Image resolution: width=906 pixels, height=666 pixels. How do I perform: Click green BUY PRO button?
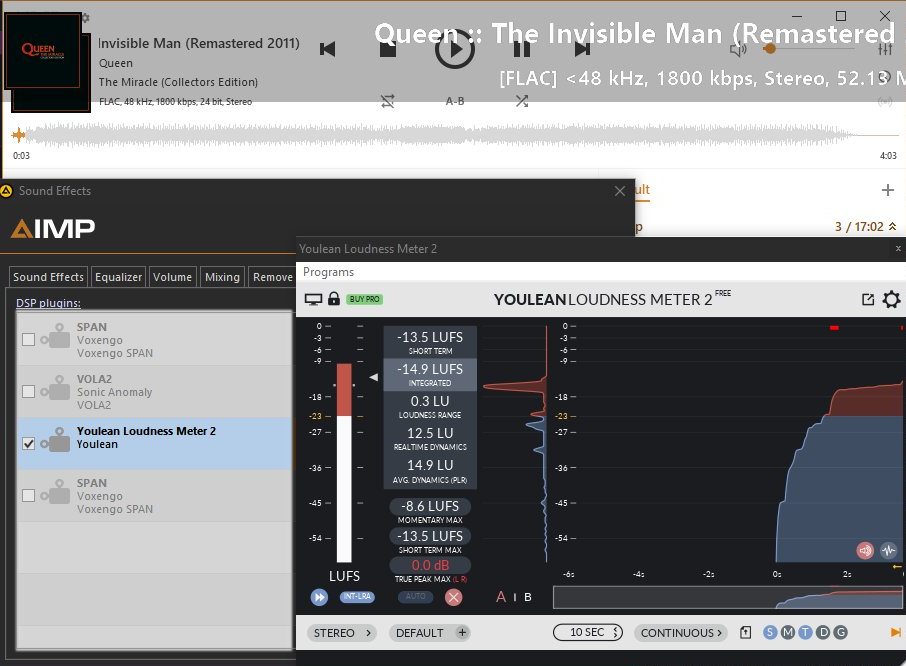(x=364, y=299)
